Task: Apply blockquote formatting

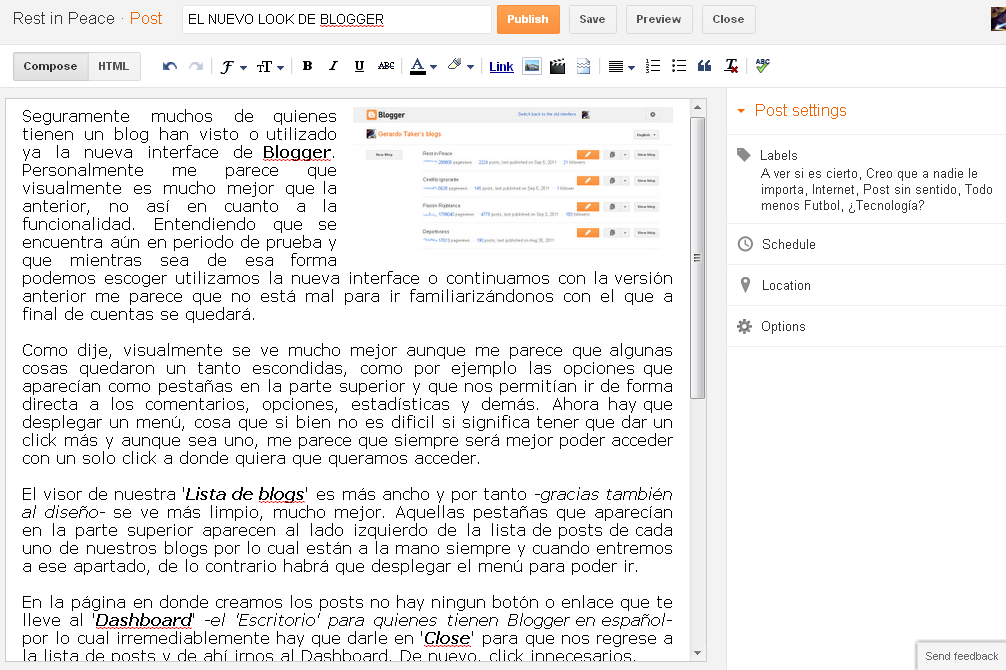Action: coord(704,66)
